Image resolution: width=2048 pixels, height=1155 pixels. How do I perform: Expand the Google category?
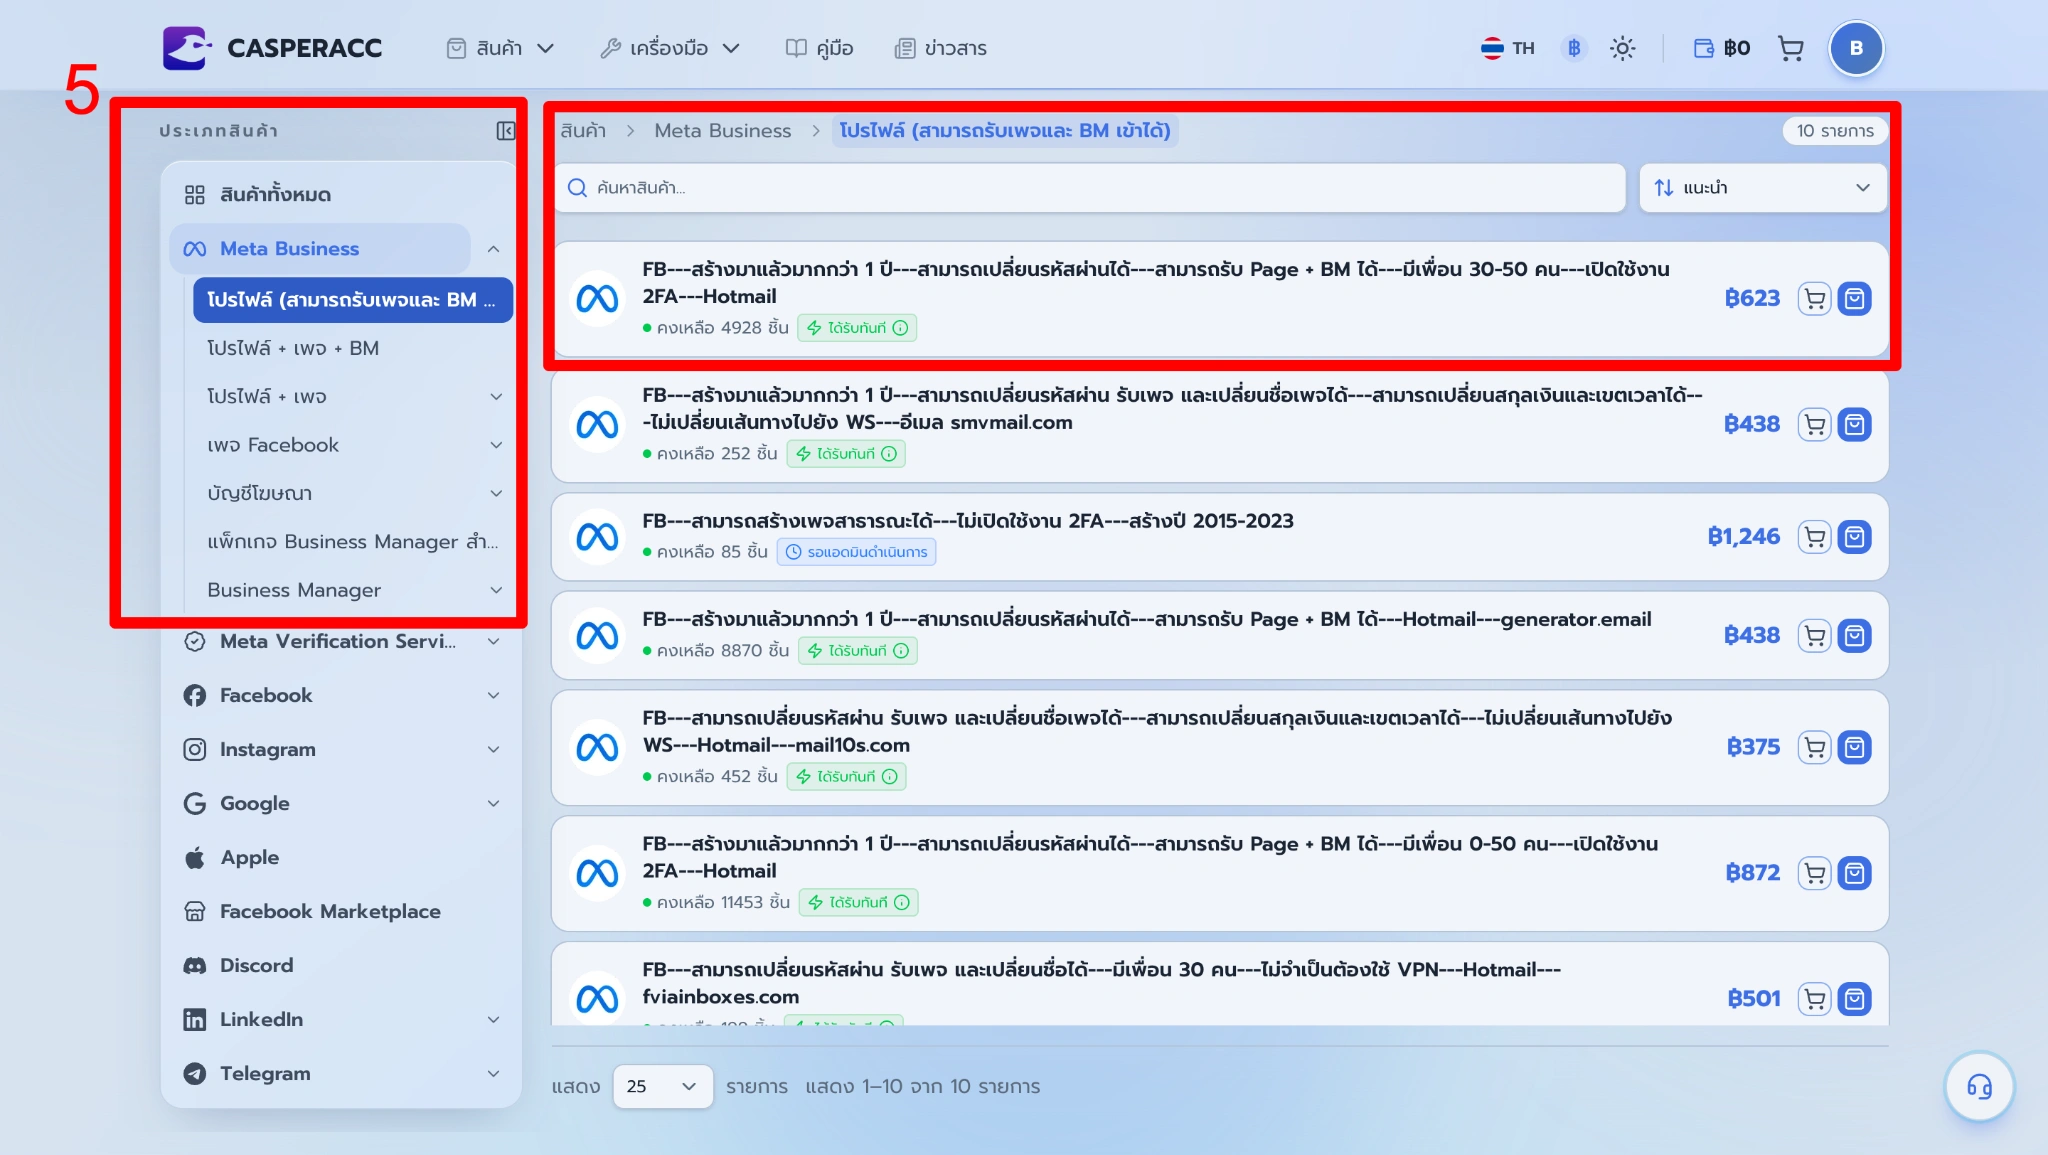pyautogui.click(x=494, y=803)
